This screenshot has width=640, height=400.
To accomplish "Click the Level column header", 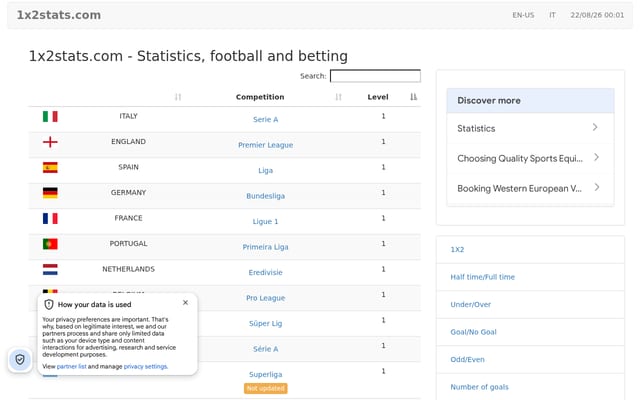I will pos(378,97).
